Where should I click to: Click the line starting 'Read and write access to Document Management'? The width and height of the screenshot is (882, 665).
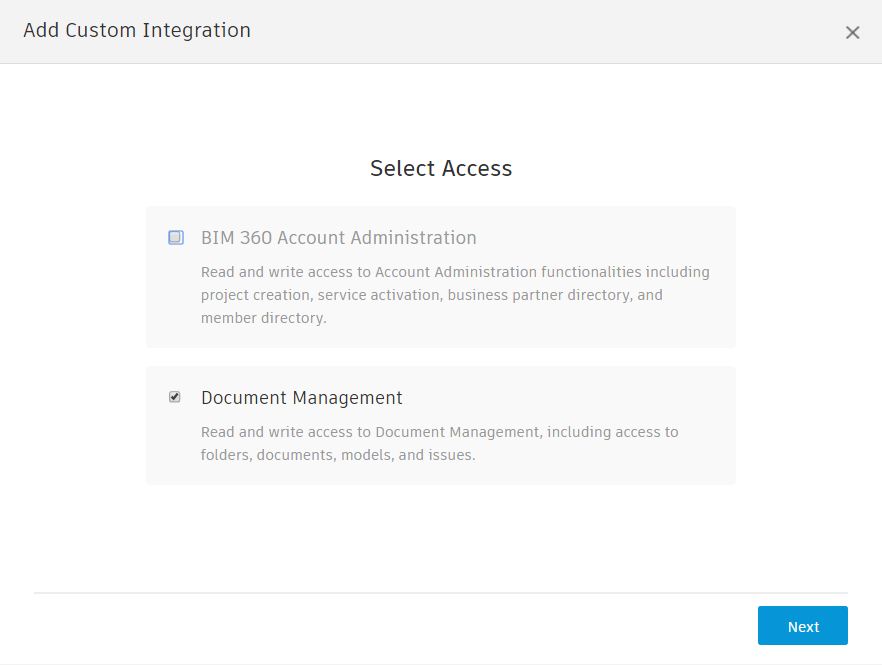[x=439, y=432]
